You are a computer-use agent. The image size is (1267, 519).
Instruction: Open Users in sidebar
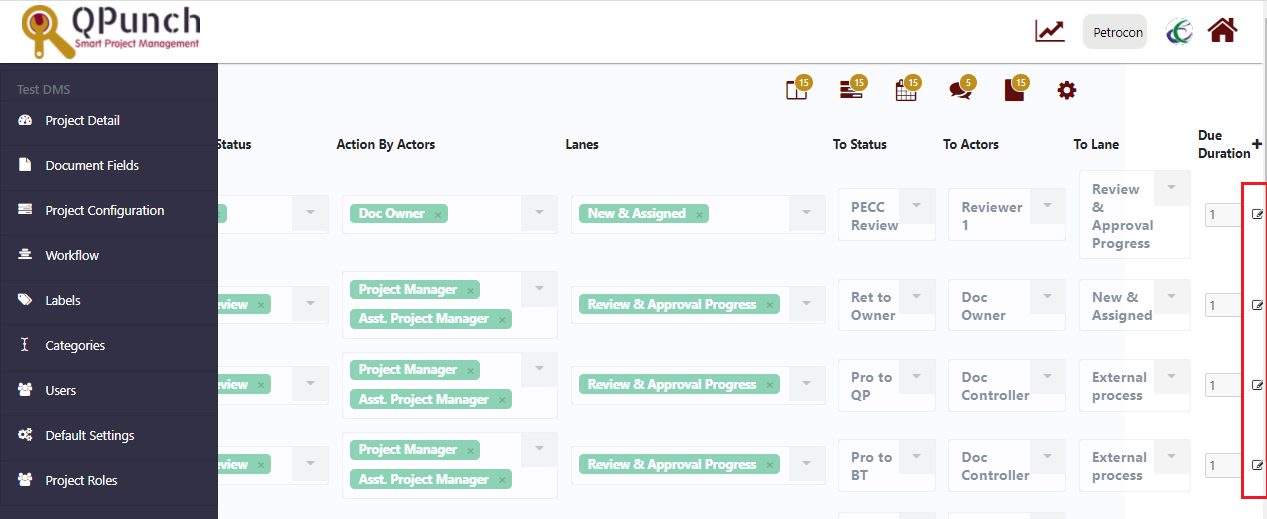(x=109, y=390)
